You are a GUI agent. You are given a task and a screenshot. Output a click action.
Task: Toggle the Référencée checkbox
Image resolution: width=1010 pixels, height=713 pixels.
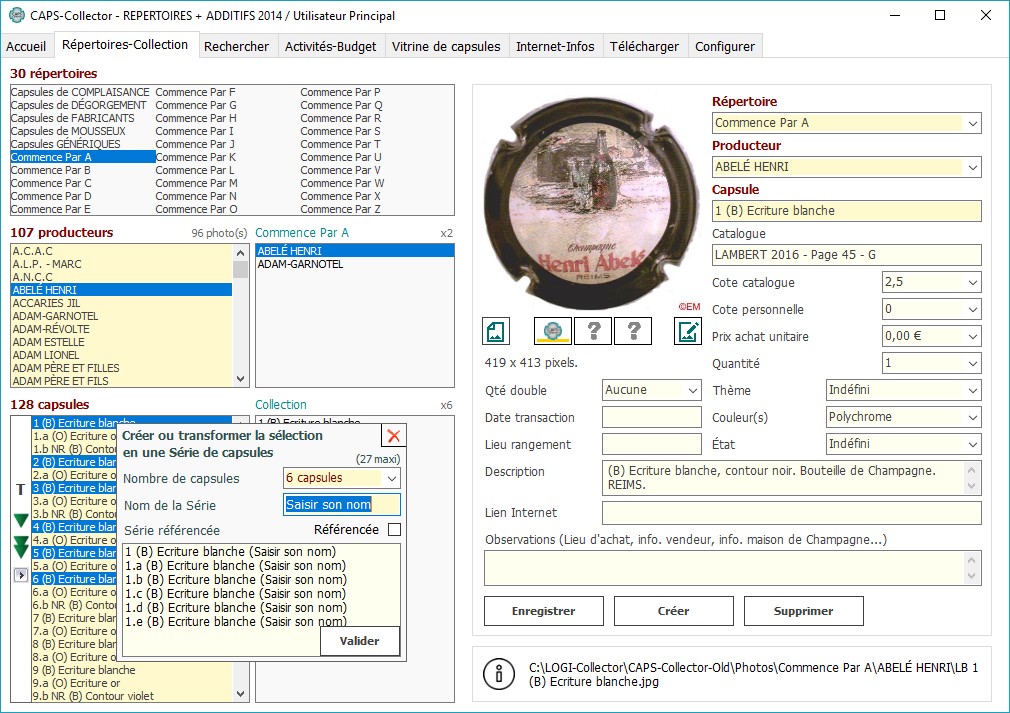coord(394,529)
